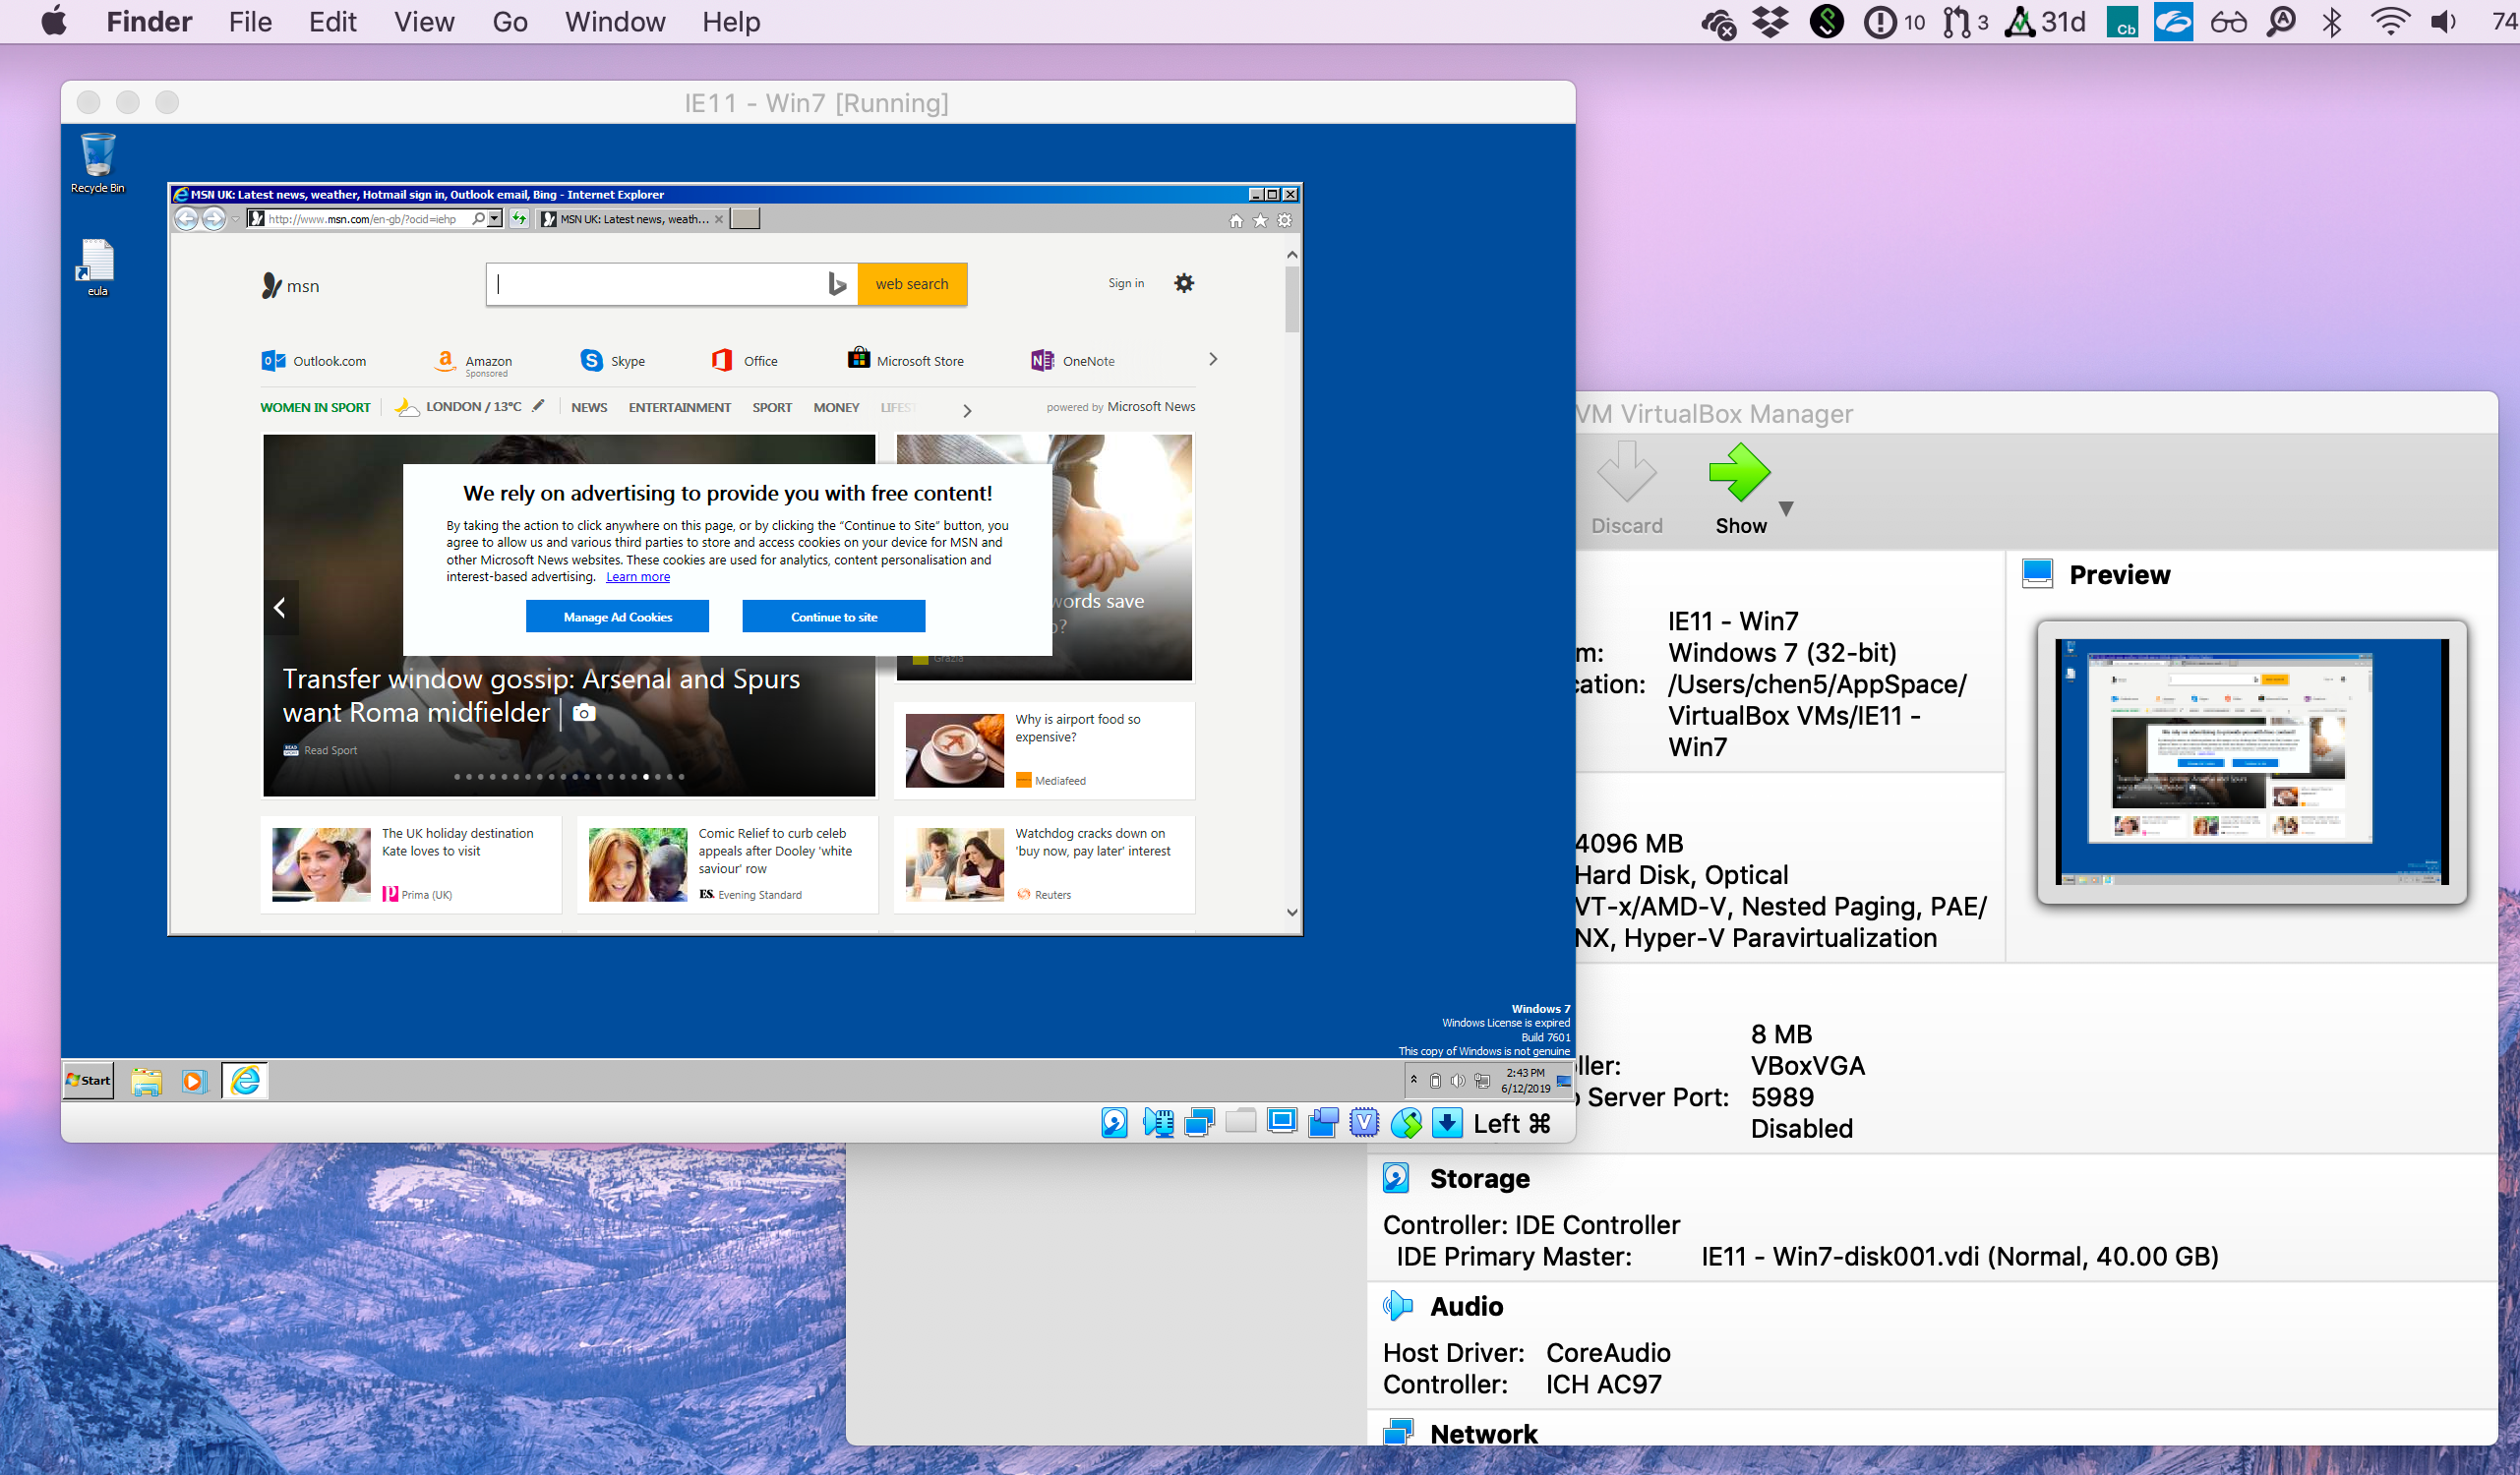The width and height of the screenshot is (2520, 1475).
Task: Click the network adapters status icon
Action: coord(1199,1123)
